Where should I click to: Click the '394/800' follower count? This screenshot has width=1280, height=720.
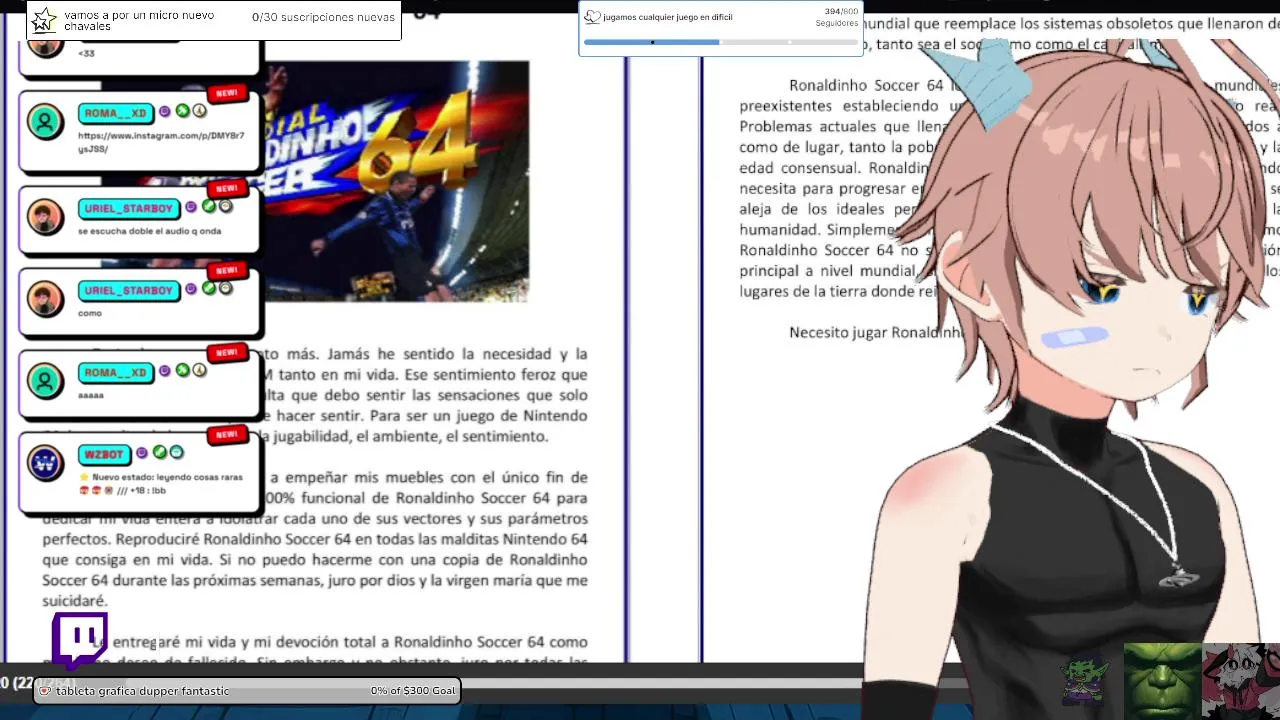click(841, 12)
